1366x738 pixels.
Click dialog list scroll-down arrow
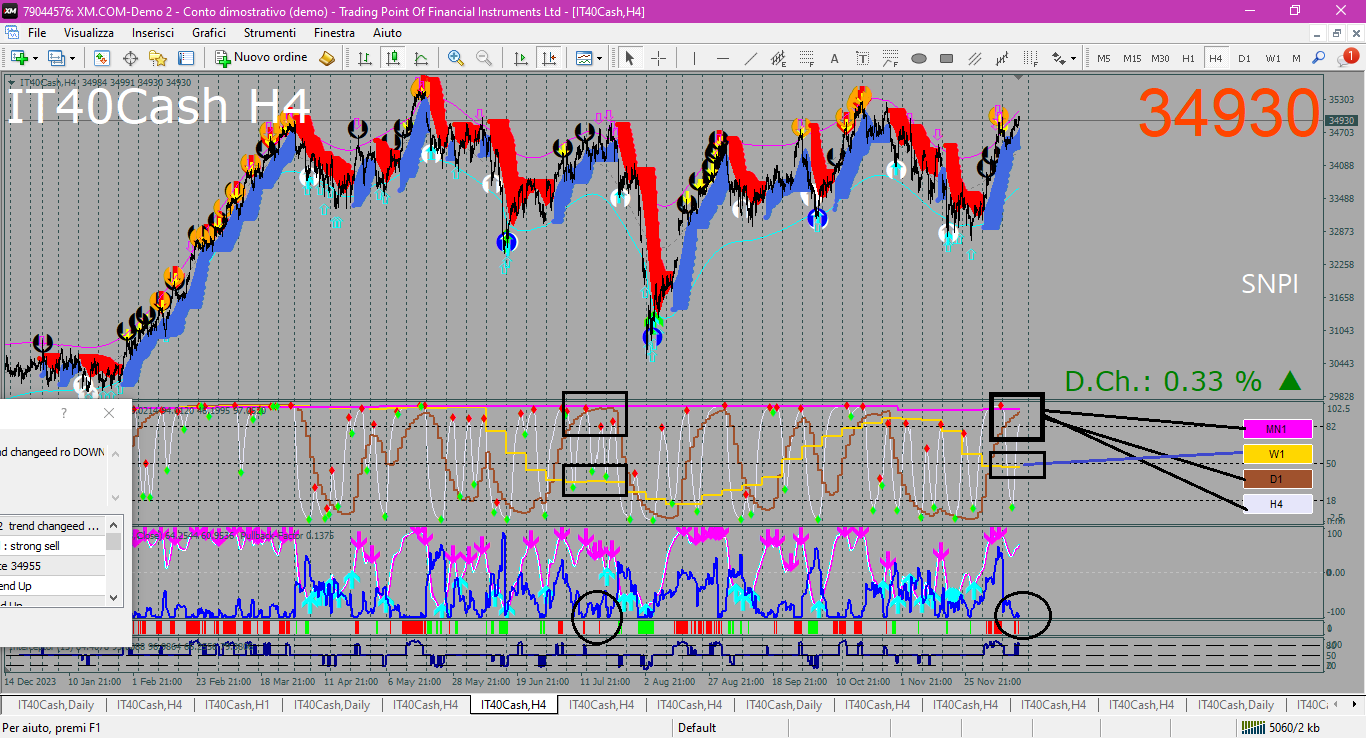pos(114,597)
